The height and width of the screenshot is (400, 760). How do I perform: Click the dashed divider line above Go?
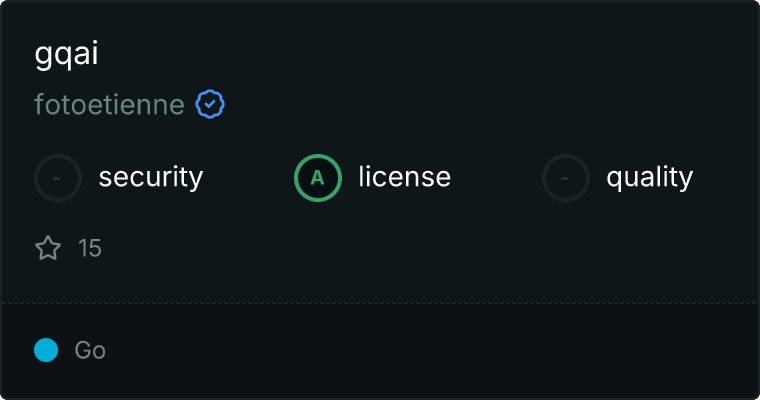(380, 303)
